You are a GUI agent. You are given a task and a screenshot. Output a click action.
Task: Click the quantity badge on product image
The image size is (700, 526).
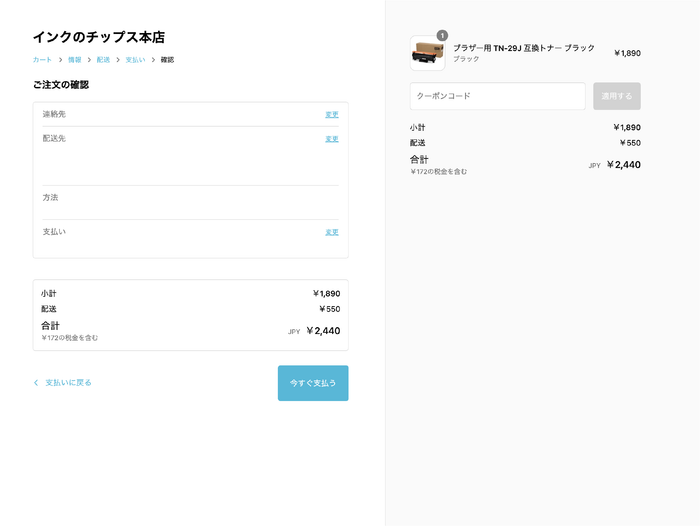coord(442,36)
